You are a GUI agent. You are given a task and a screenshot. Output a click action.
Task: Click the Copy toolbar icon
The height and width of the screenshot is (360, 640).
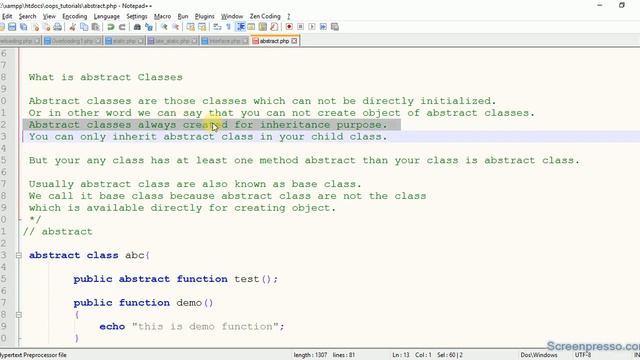pyautogui.click(x=84, y=27)
